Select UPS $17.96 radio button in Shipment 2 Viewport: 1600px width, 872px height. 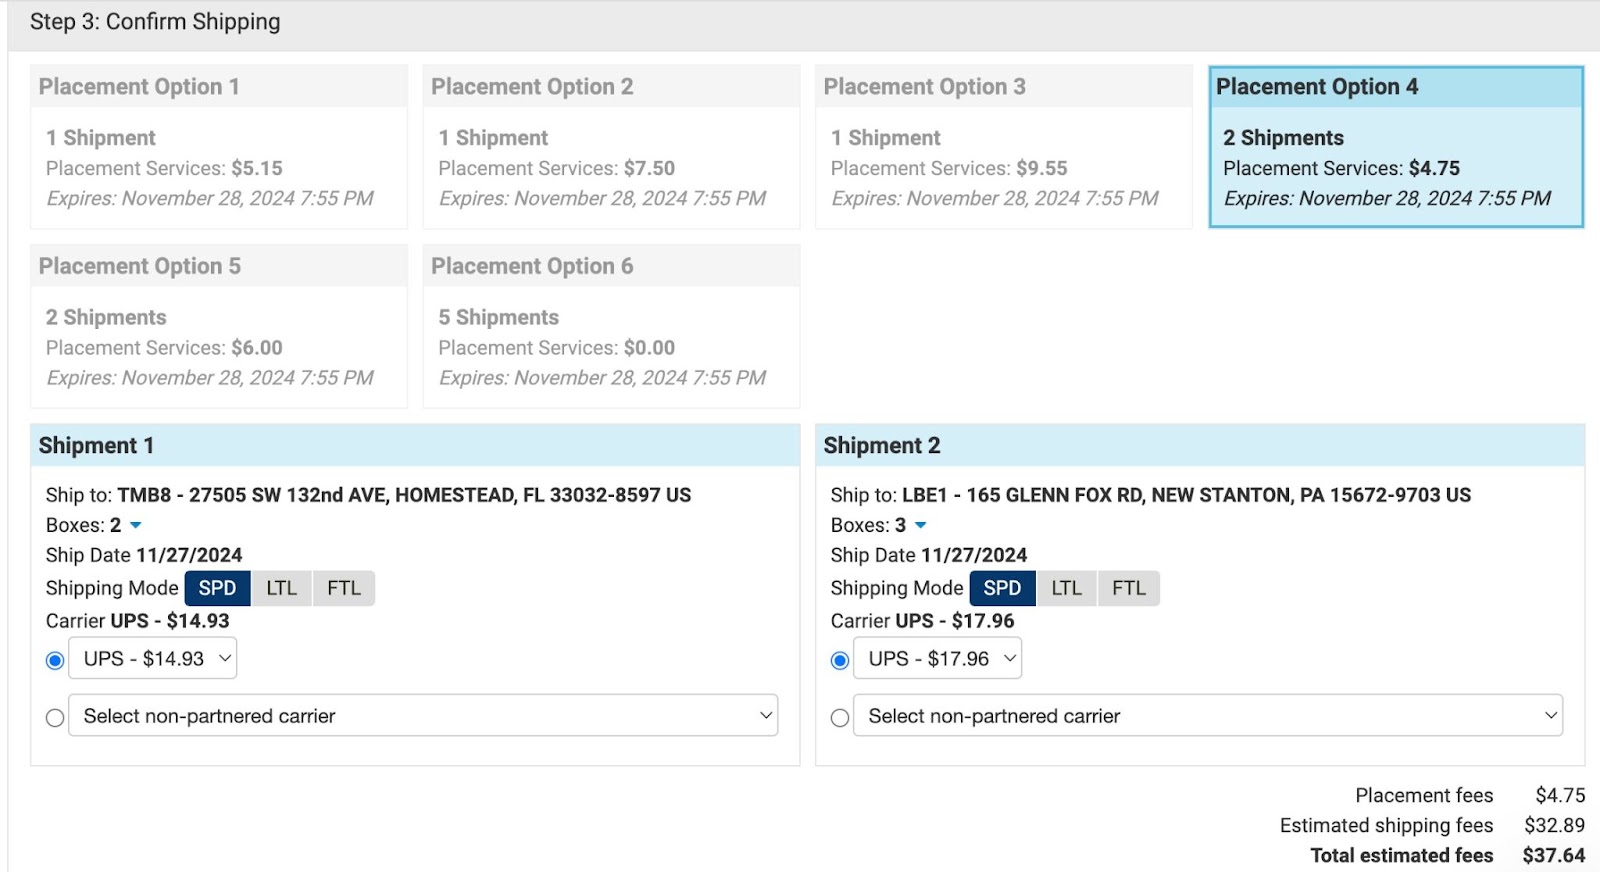tap(840, 660)
